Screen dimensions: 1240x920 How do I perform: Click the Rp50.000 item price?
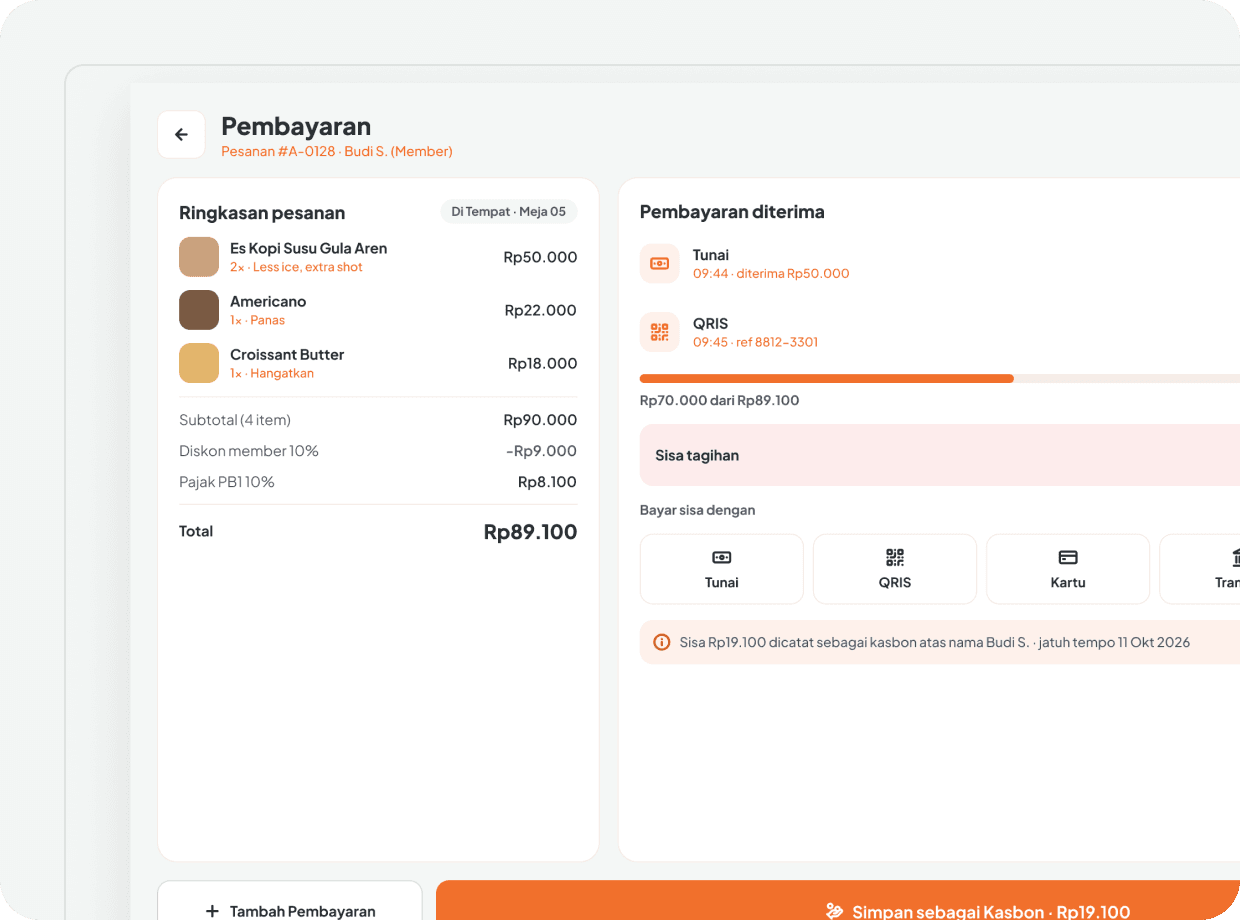pyautogui.click(x=540, y=257)
